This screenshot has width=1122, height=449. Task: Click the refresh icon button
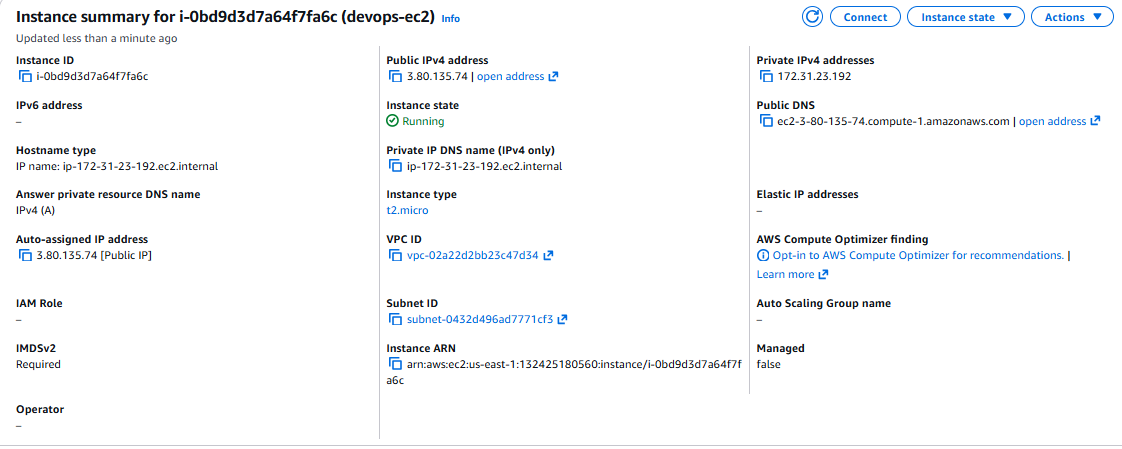[x=812, y=17]
